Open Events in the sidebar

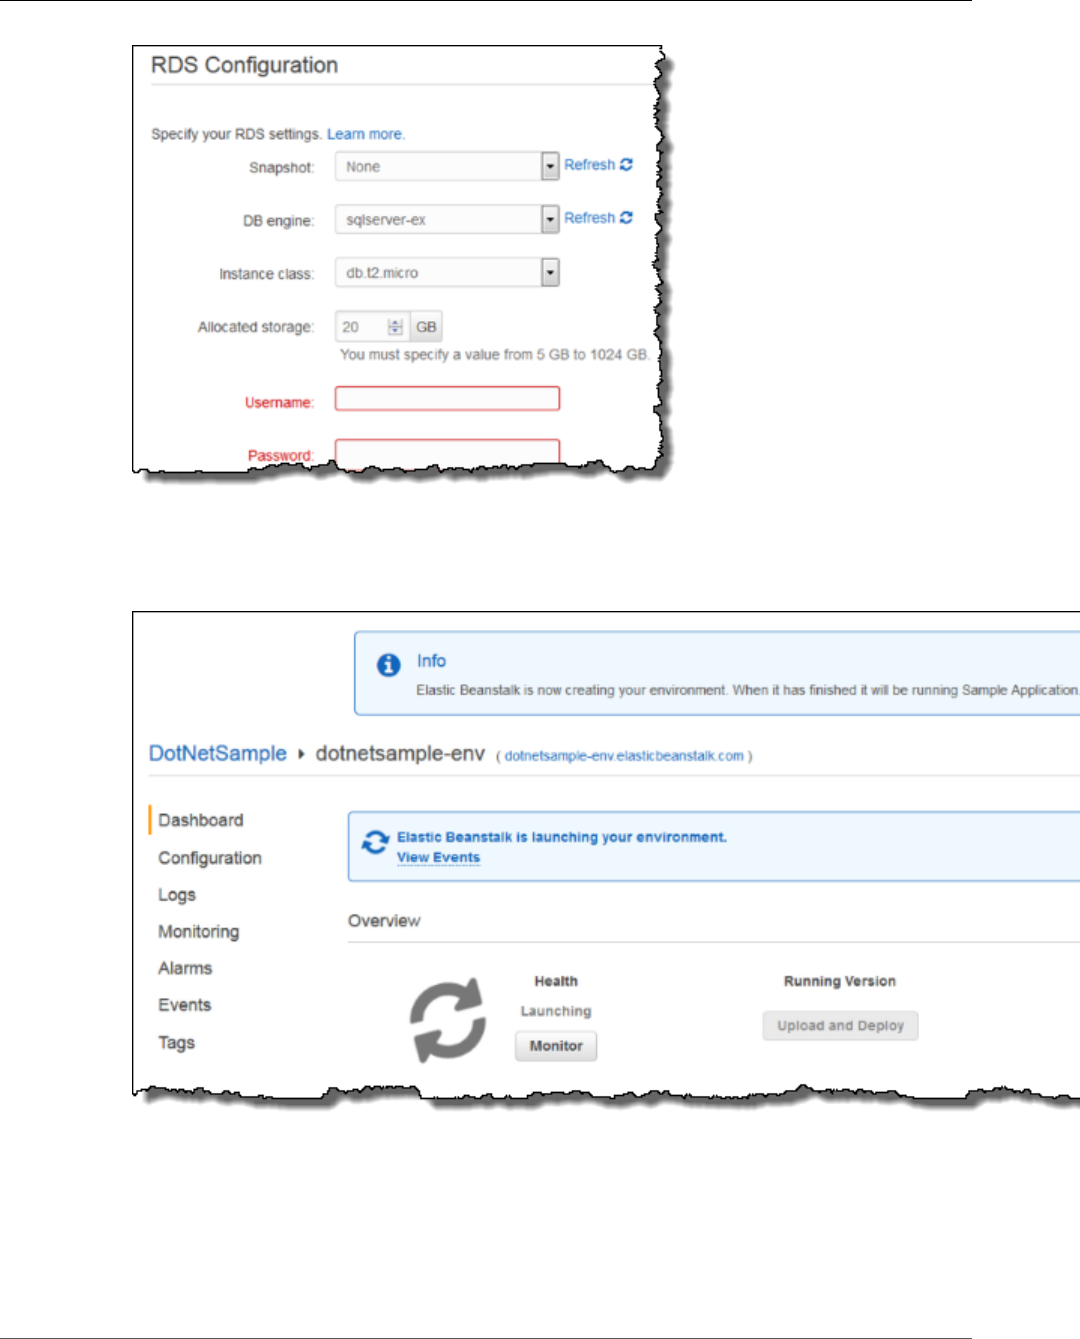185,1005
